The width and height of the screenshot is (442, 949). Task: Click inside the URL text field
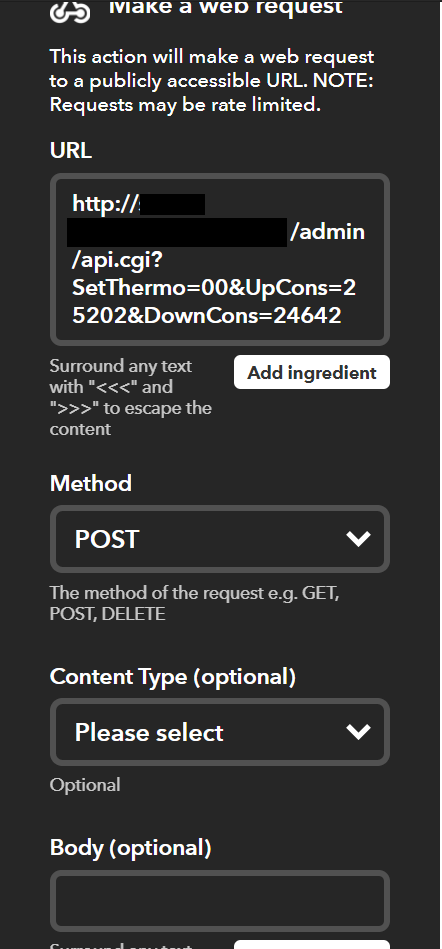point(220,260)
